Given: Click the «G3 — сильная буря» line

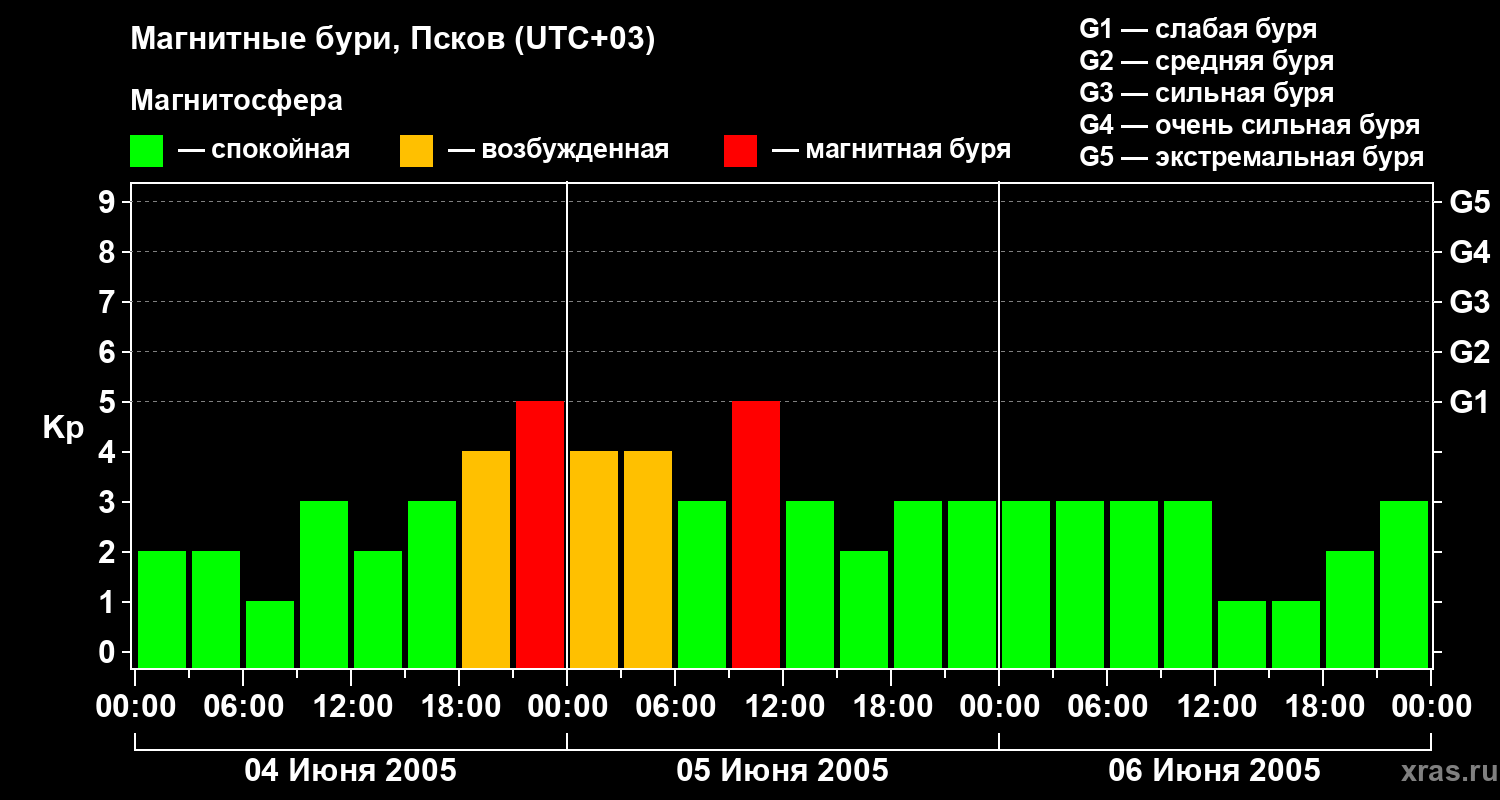Looking at the screenshot, I should tap(1206, 93).
